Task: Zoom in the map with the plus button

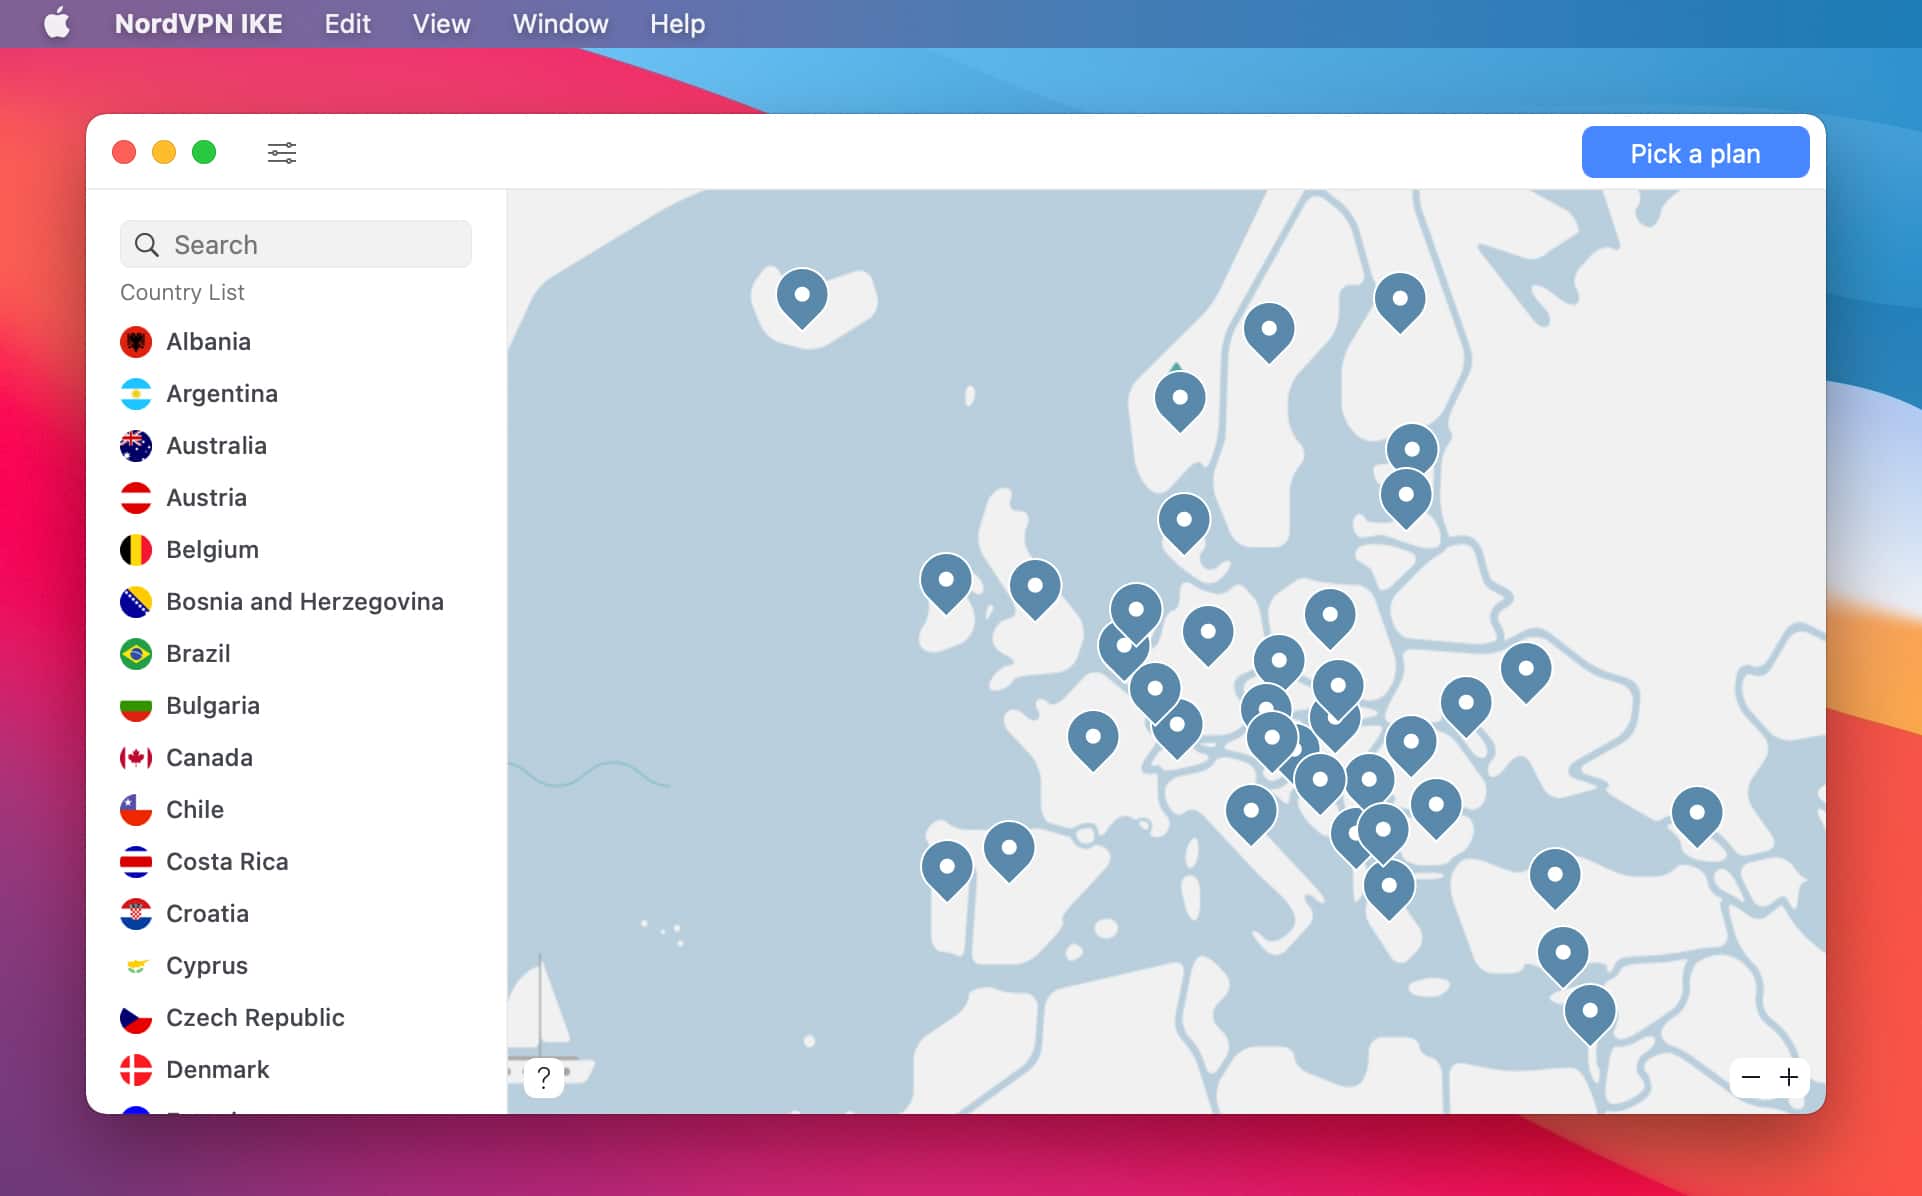Action: 1789,1077
